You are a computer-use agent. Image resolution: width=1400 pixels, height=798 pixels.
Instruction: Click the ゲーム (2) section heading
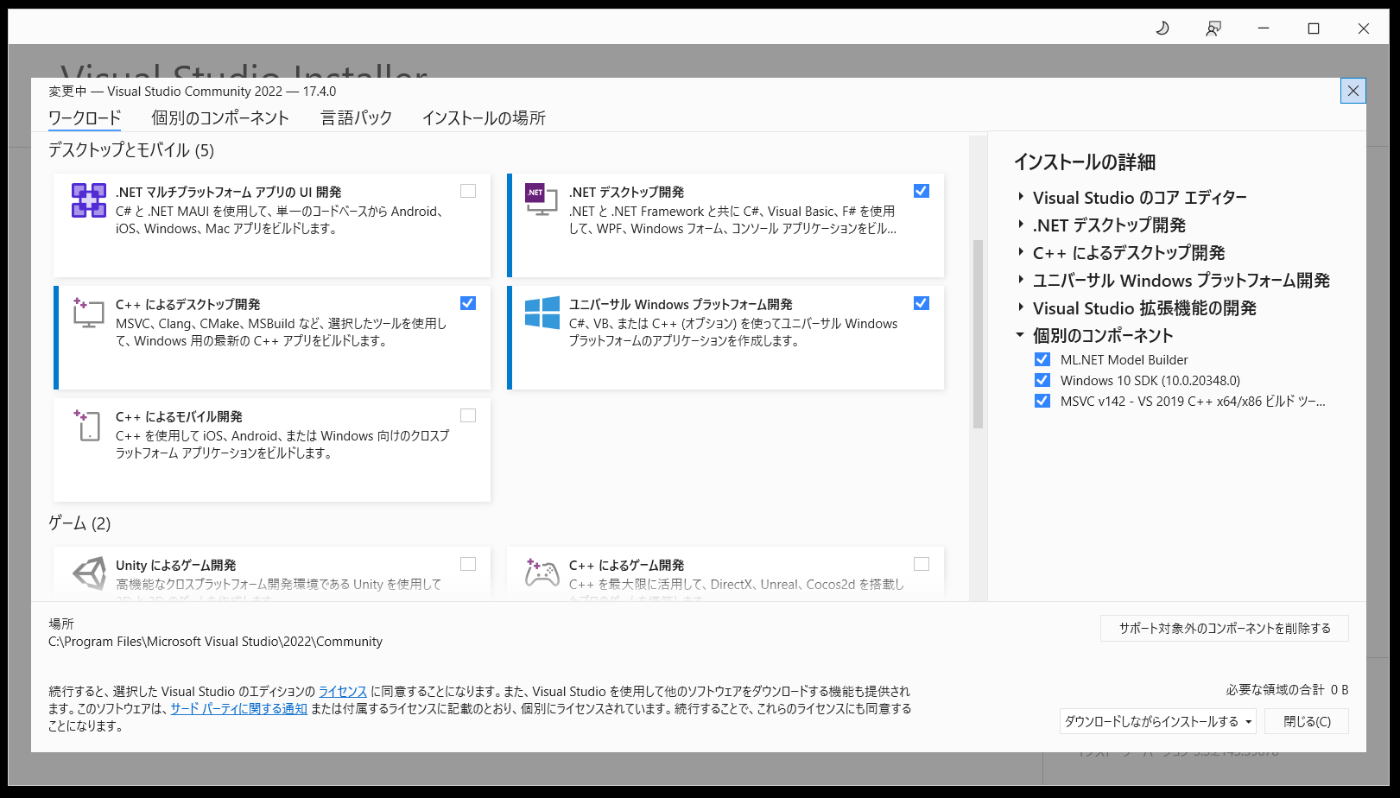pos(80,523)
